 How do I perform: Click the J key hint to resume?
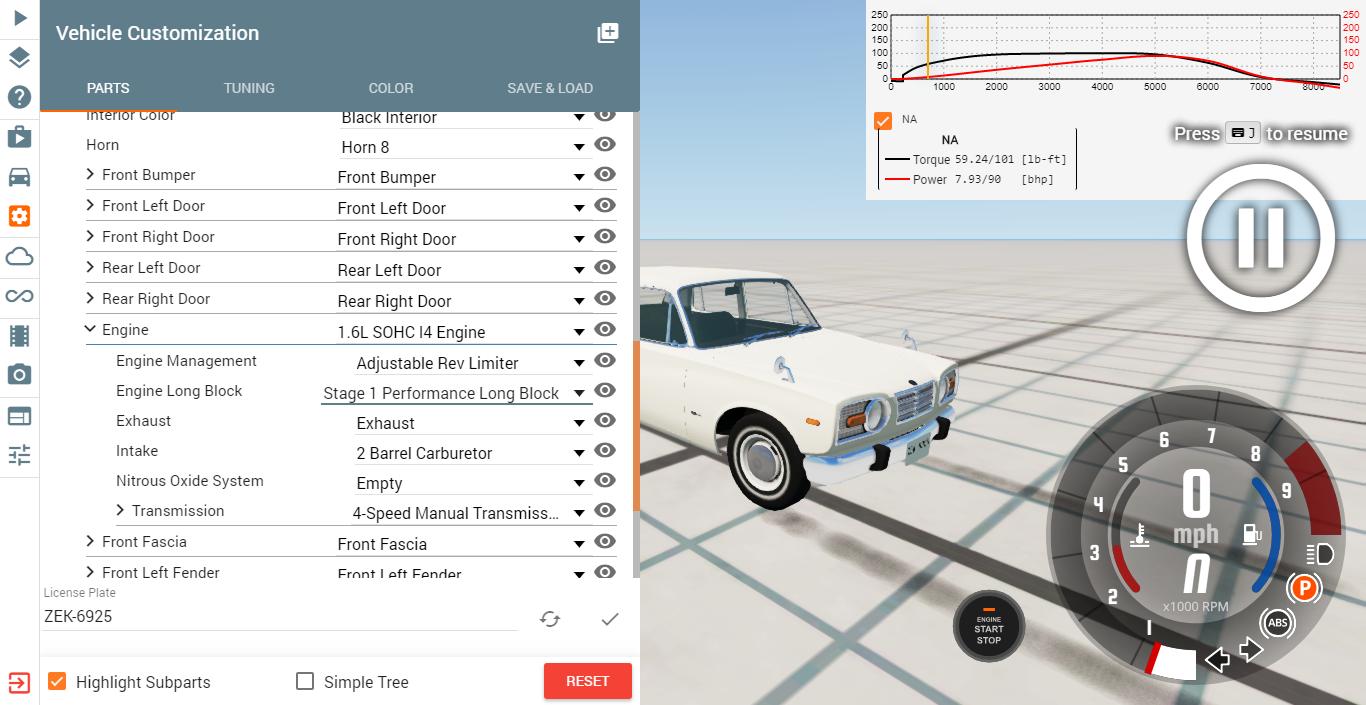(x=1243, y=133)
